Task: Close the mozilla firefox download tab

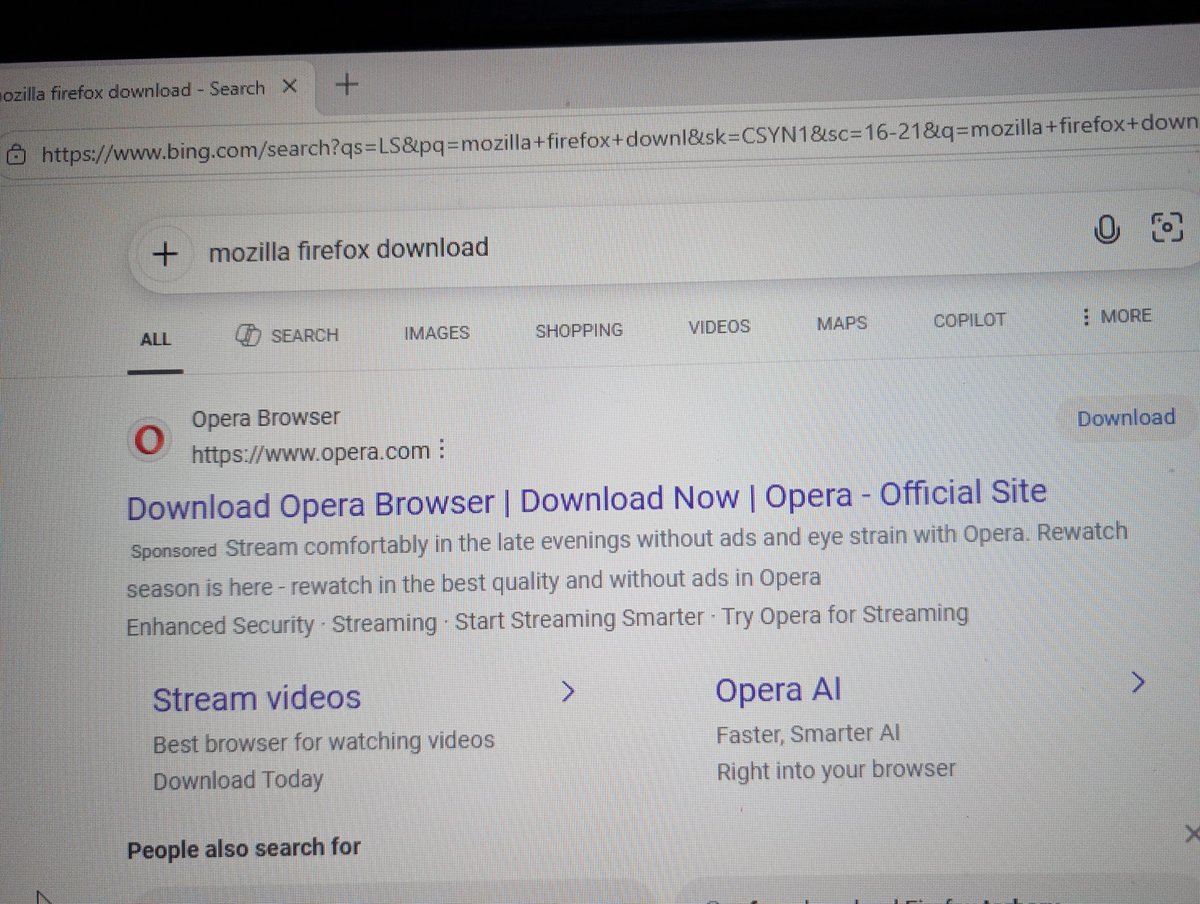Action: [289, 87]
